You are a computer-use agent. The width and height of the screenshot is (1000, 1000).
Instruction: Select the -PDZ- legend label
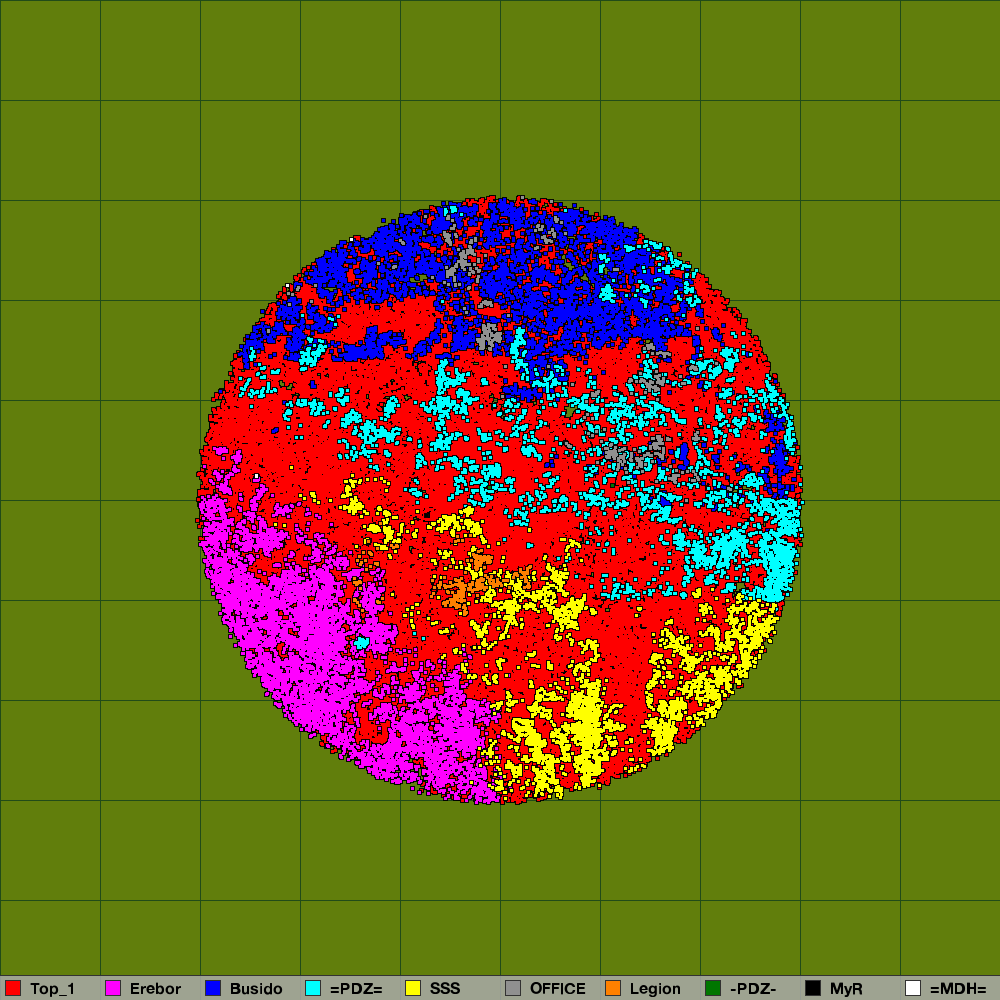click(753, 989)
